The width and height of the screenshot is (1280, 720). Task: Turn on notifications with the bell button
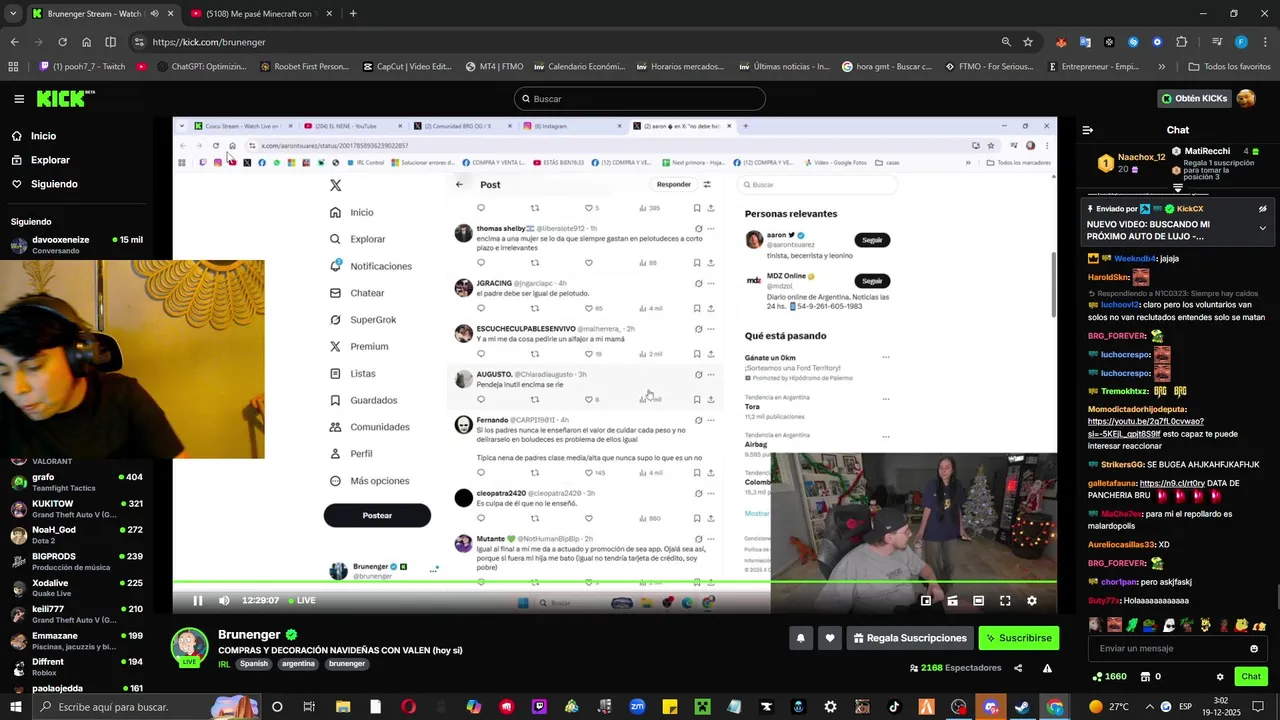tap(800, 638)
